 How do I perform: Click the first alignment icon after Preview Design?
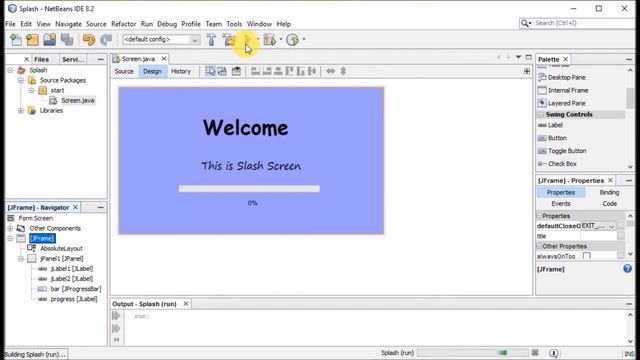[256, 71]
